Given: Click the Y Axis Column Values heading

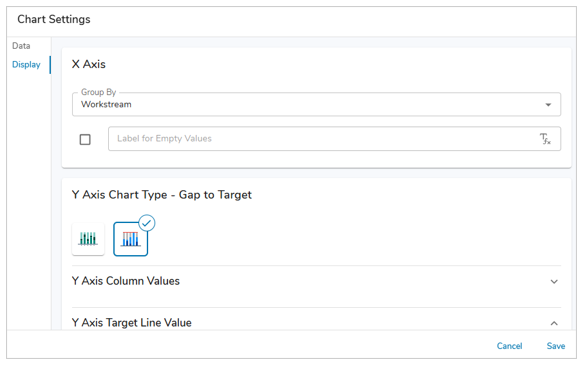Looking at the screenshot, I should 126,281.
